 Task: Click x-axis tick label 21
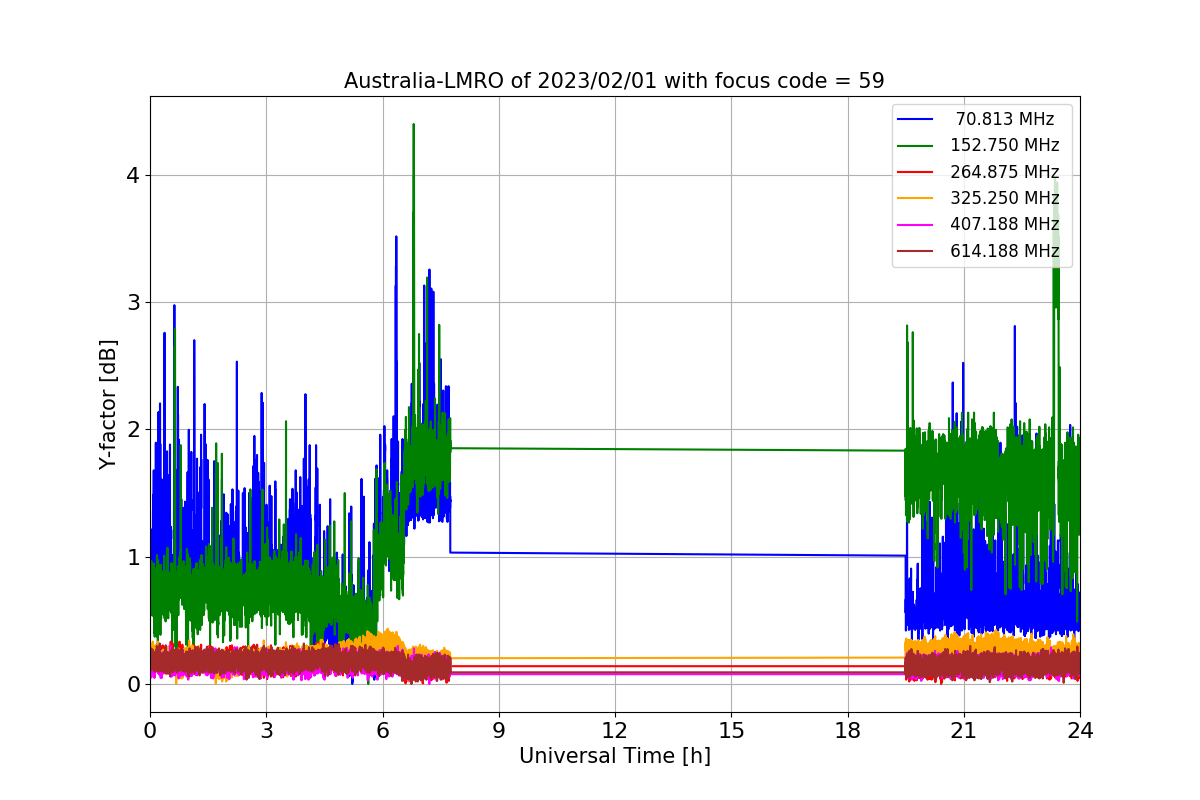[x=963, y=731]
